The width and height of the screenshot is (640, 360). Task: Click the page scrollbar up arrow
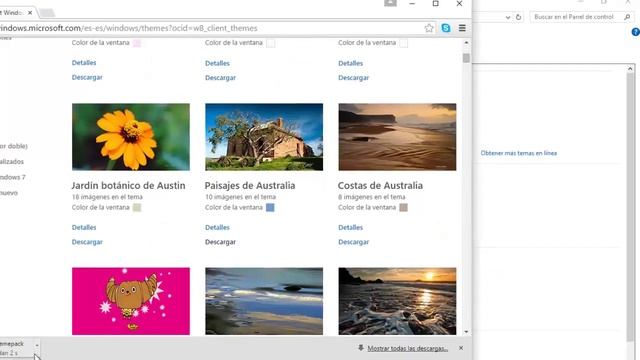click(x=466, y=42)
